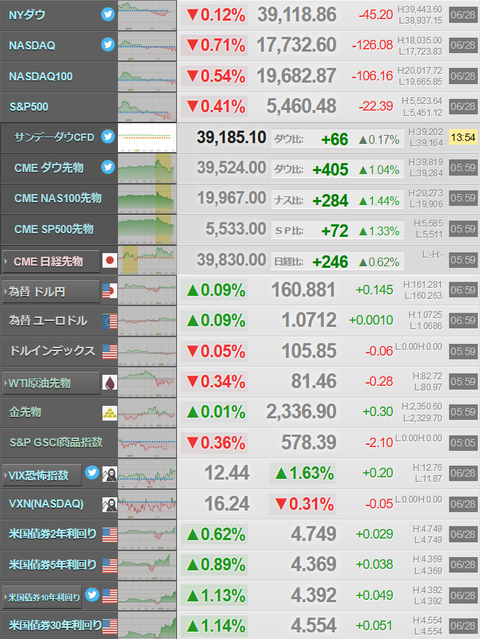Viewport: 480px width, 639px height.
Task: Click the Twitter icon beside サンデーダウCFD
Action: [x=108, y=136]
